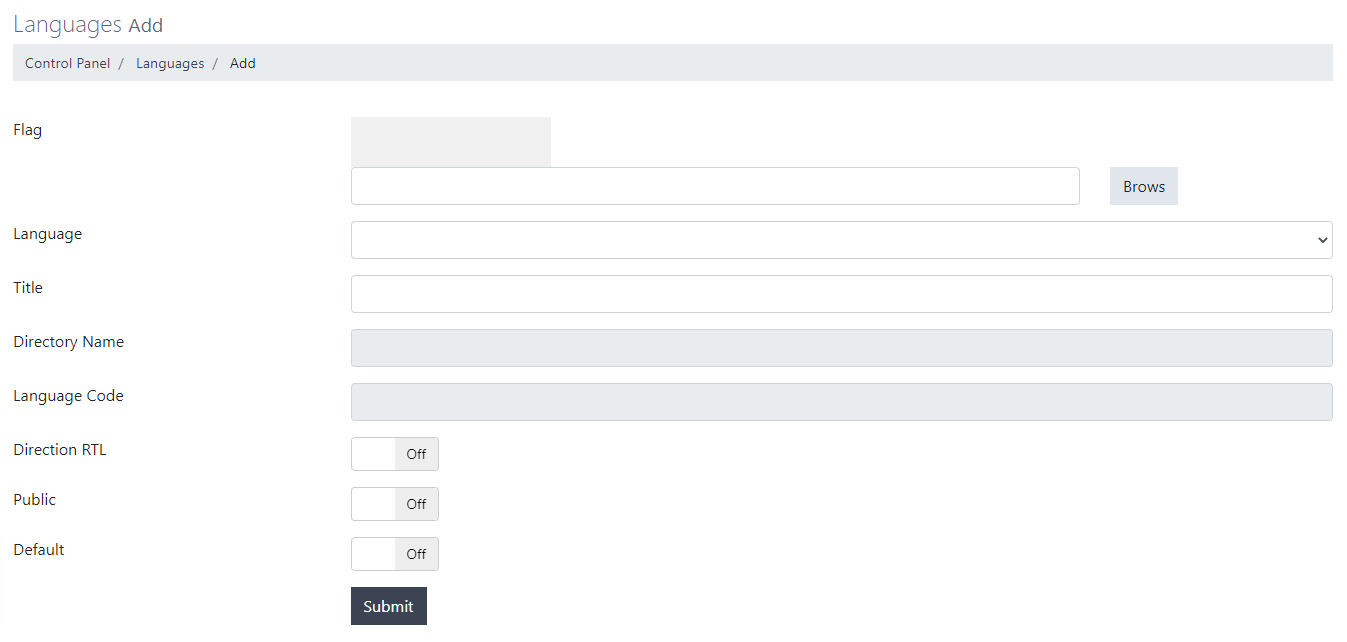Viewport: 1347px width, 642px height.
Task: Click the Title field label
Action: point(28,288)
